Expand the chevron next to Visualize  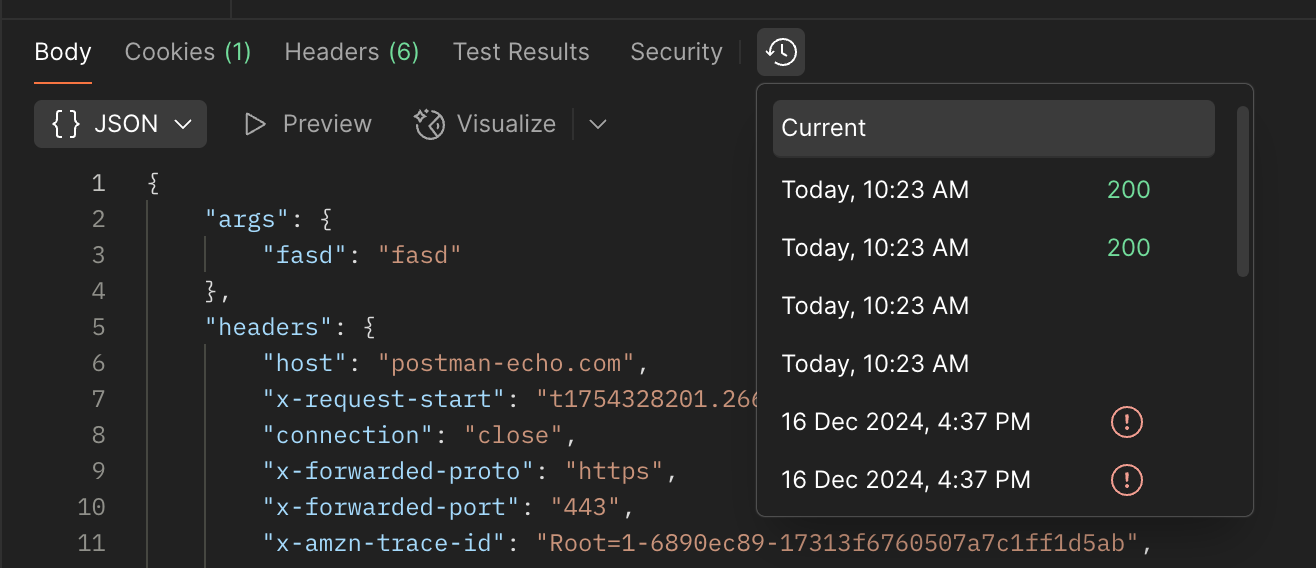[x=598, y=124]
